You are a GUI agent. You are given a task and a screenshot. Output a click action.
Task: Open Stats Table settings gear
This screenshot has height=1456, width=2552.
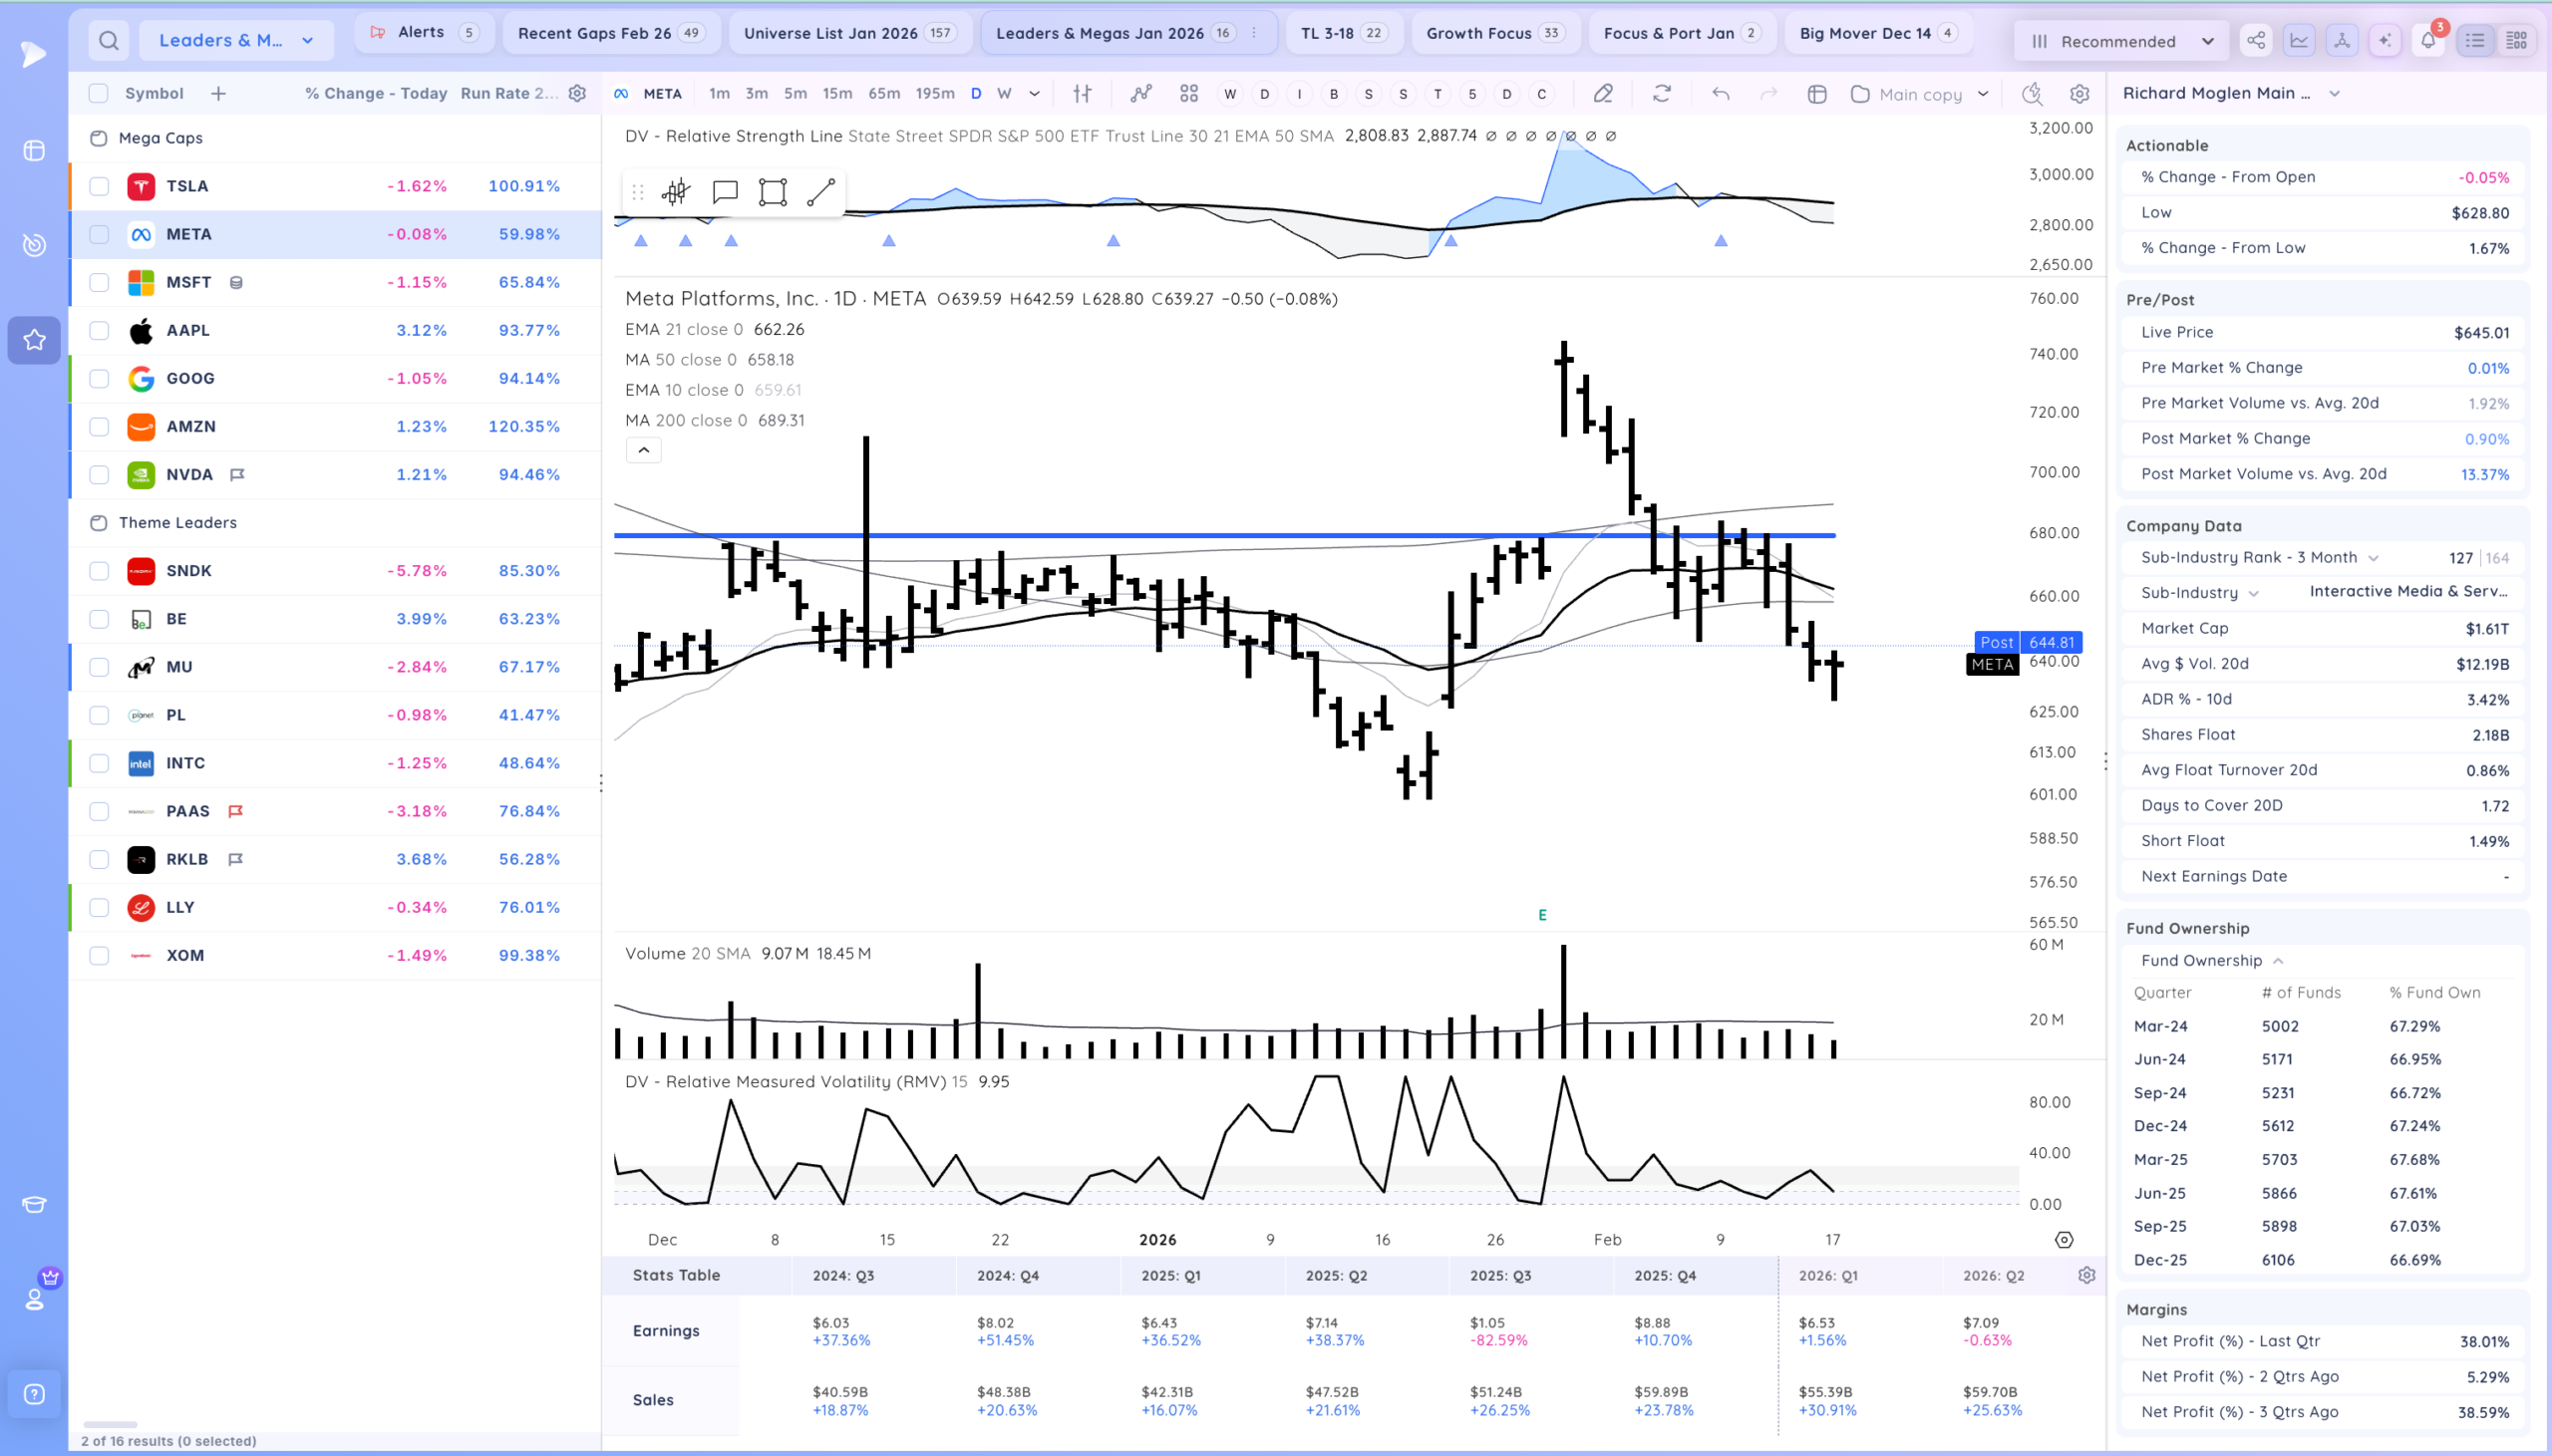pyautogui.click(x=2086, y=1275)
